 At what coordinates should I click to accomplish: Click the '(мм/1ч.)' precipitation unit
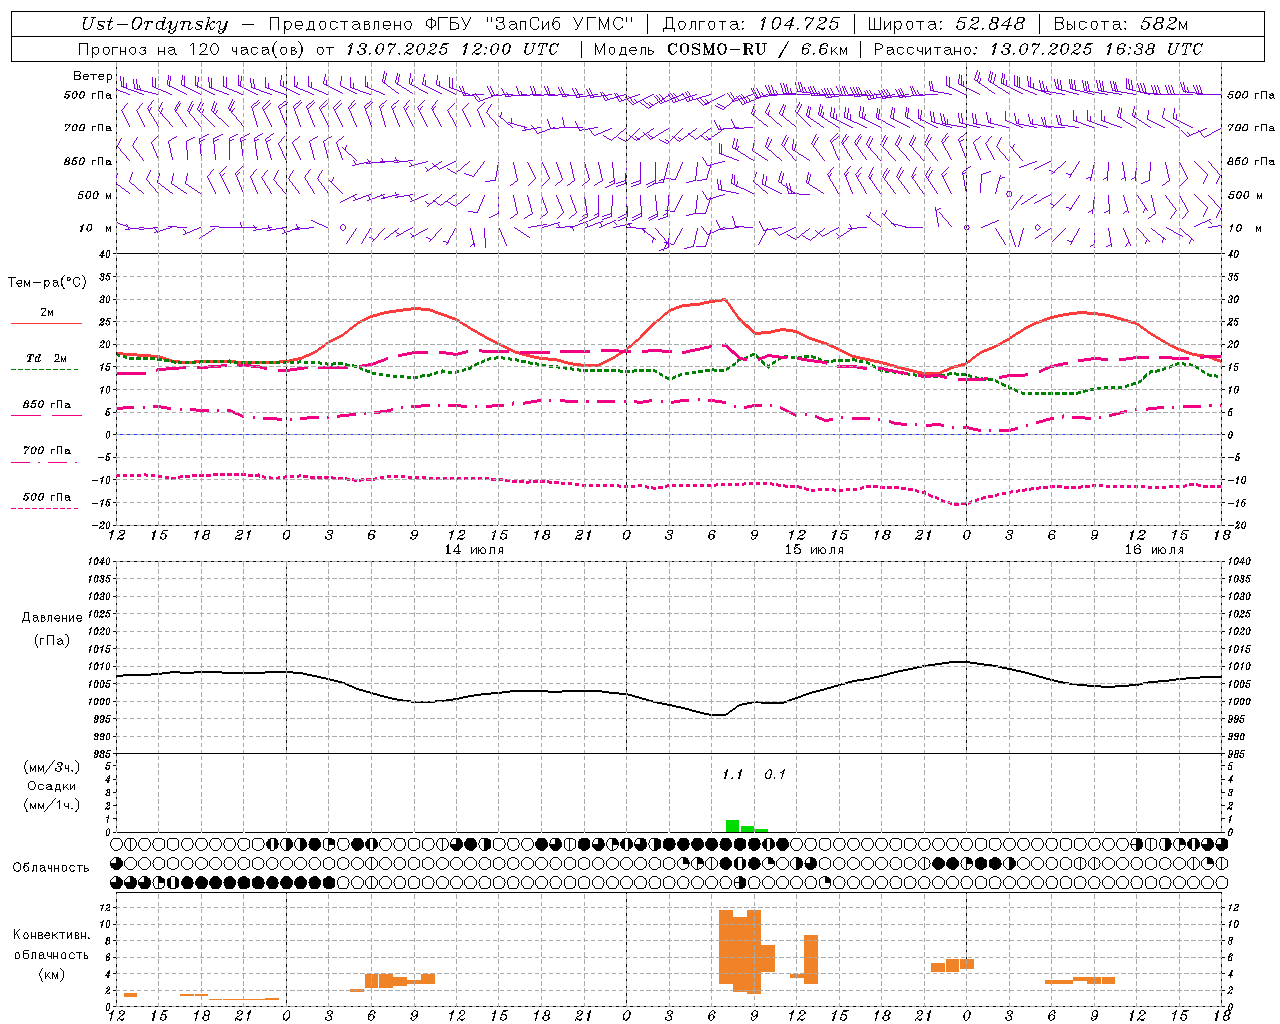(x=52, y=805)
